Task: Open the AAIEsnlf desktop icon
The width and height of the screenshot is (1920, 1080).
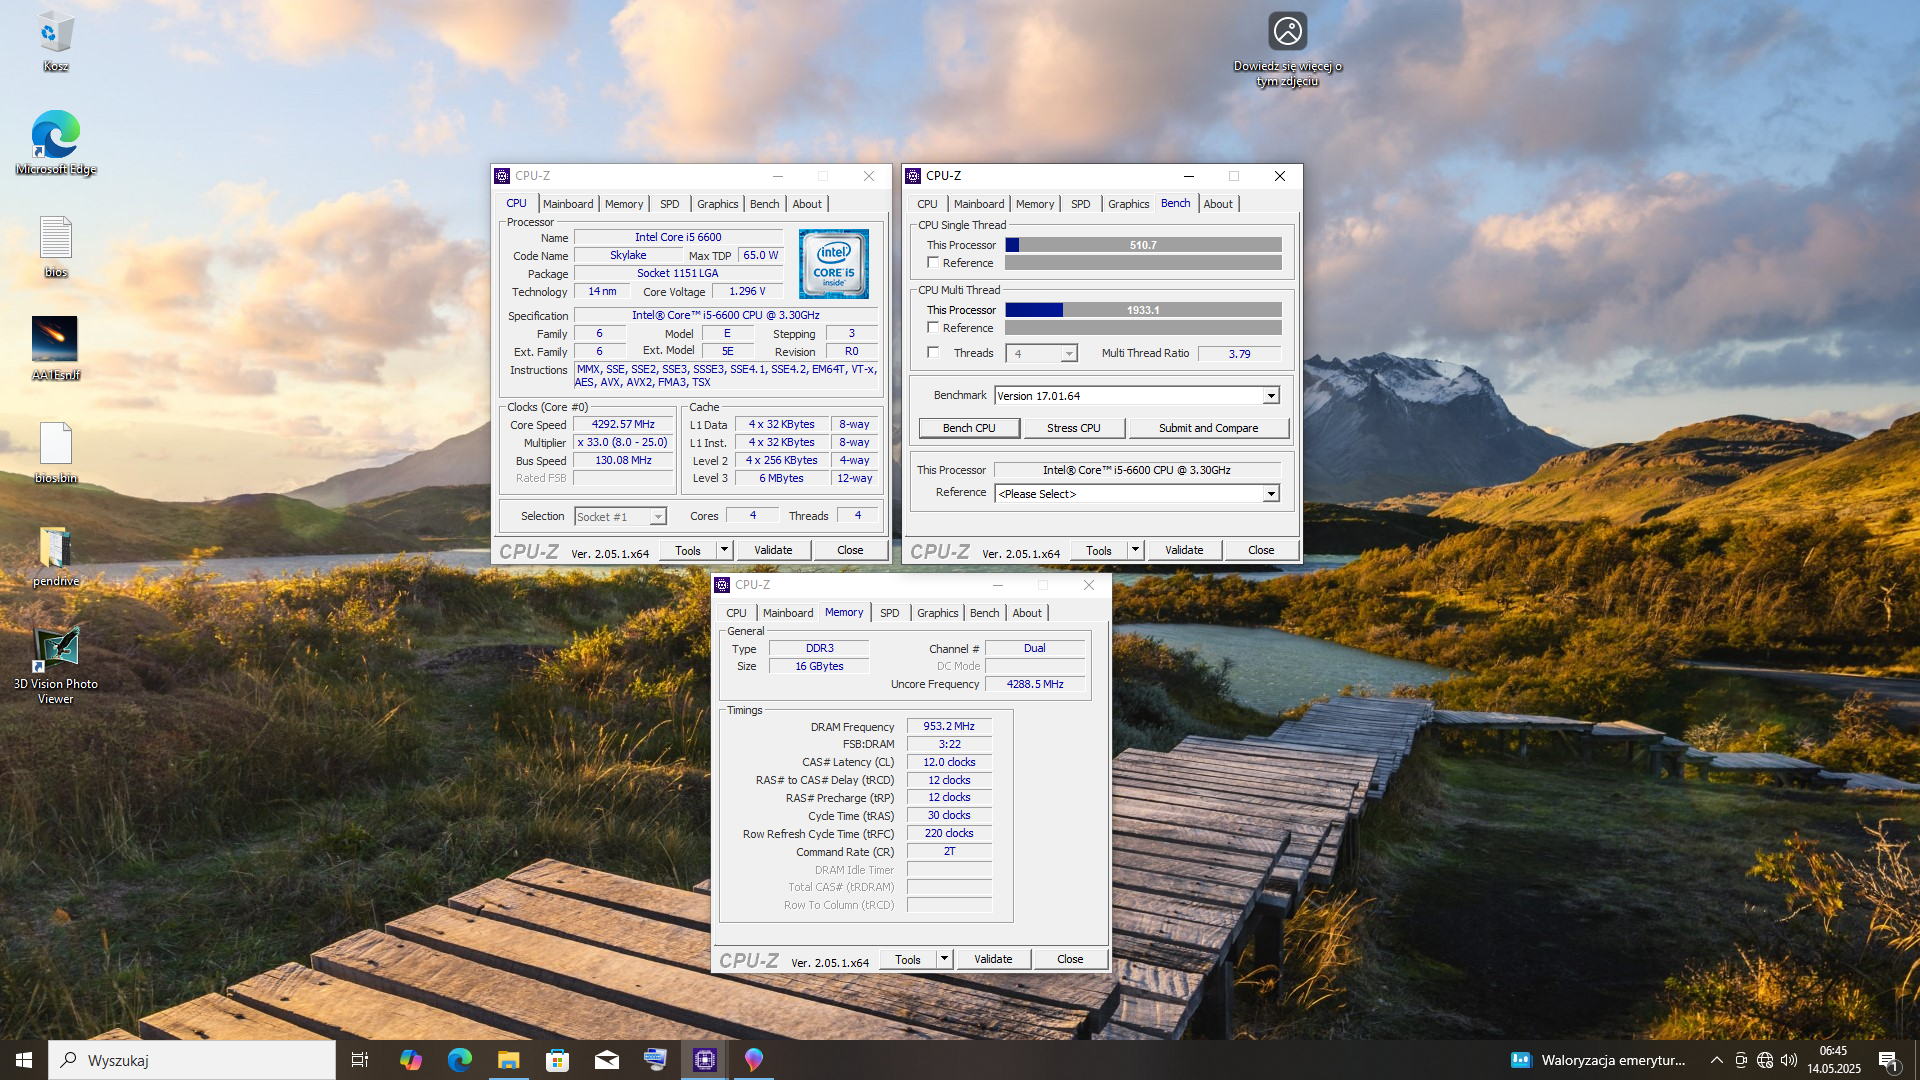Action: [55, 340]
